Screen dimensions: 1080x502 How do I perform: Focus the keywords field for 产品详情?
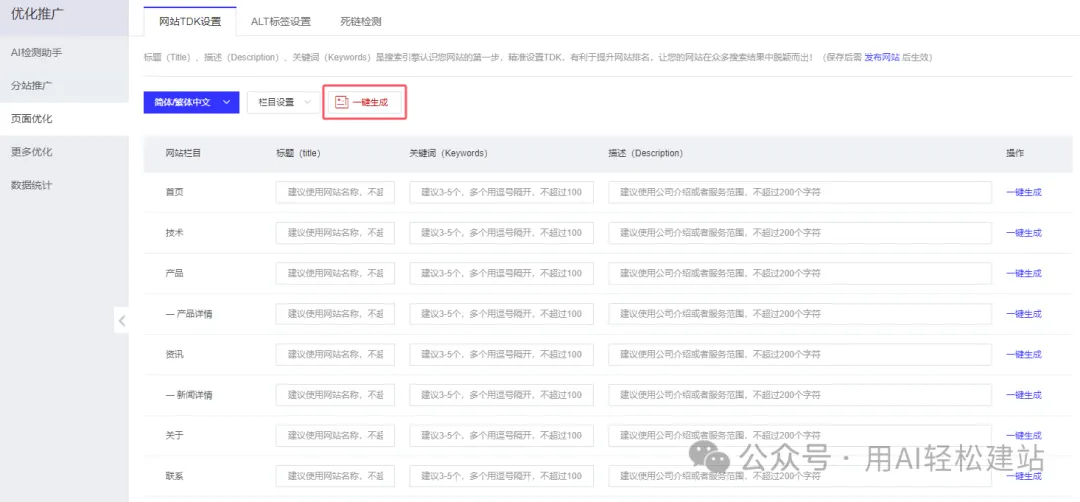click(x=501, y=314)
